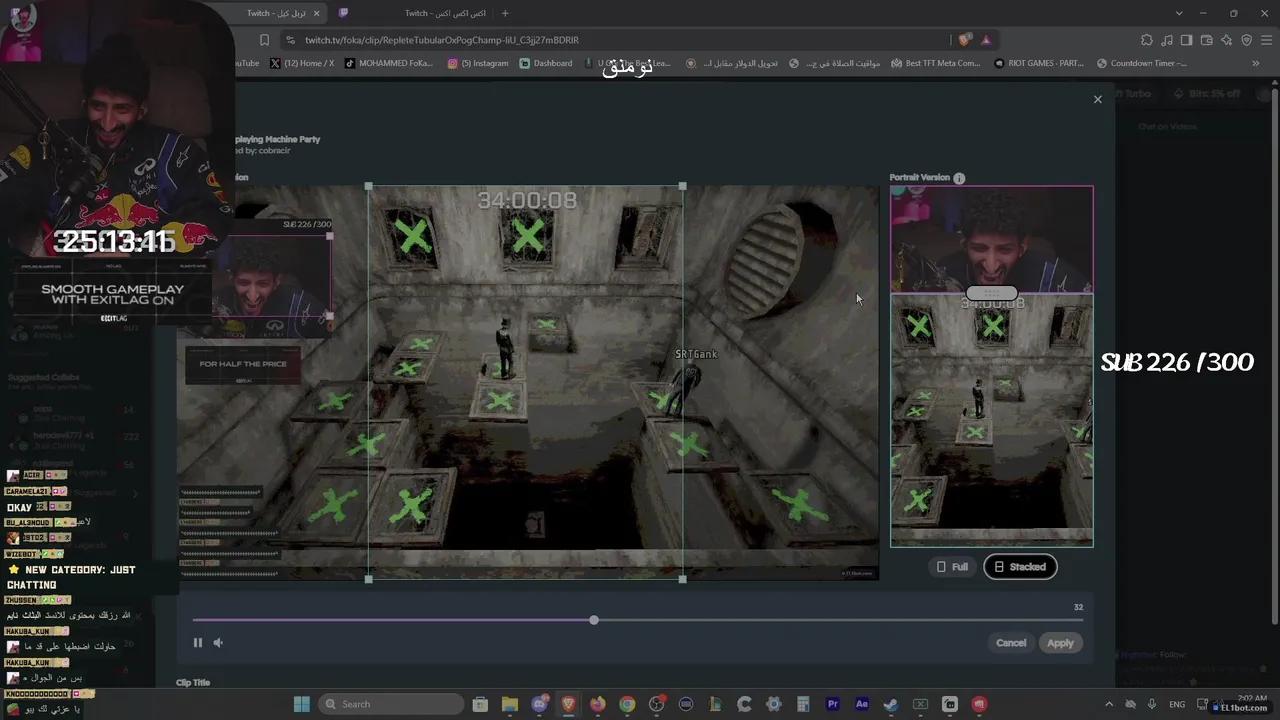The width and height of the screenshot is (1280, 720).
Task: Switch the ENG keyboard language indicator
Action: coord(1178,704)
